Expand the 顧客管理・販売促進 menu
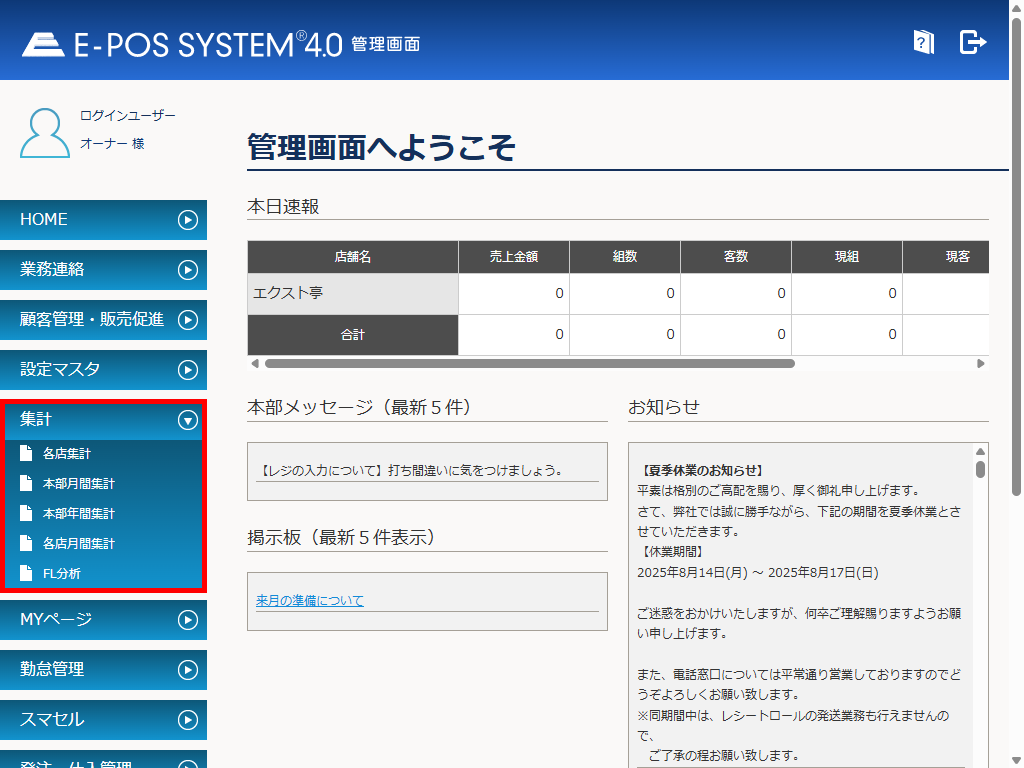 (187, 320)
